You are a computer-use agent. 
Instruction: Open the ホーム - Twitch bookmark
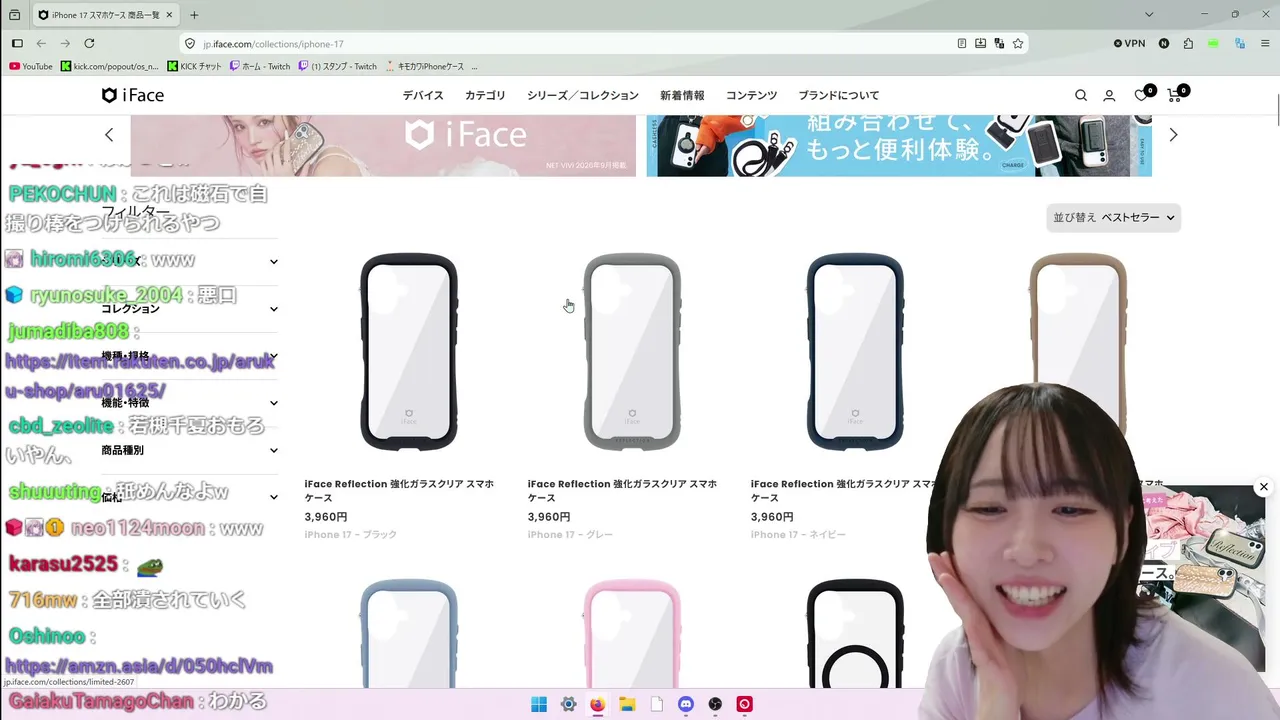point(260,67)
